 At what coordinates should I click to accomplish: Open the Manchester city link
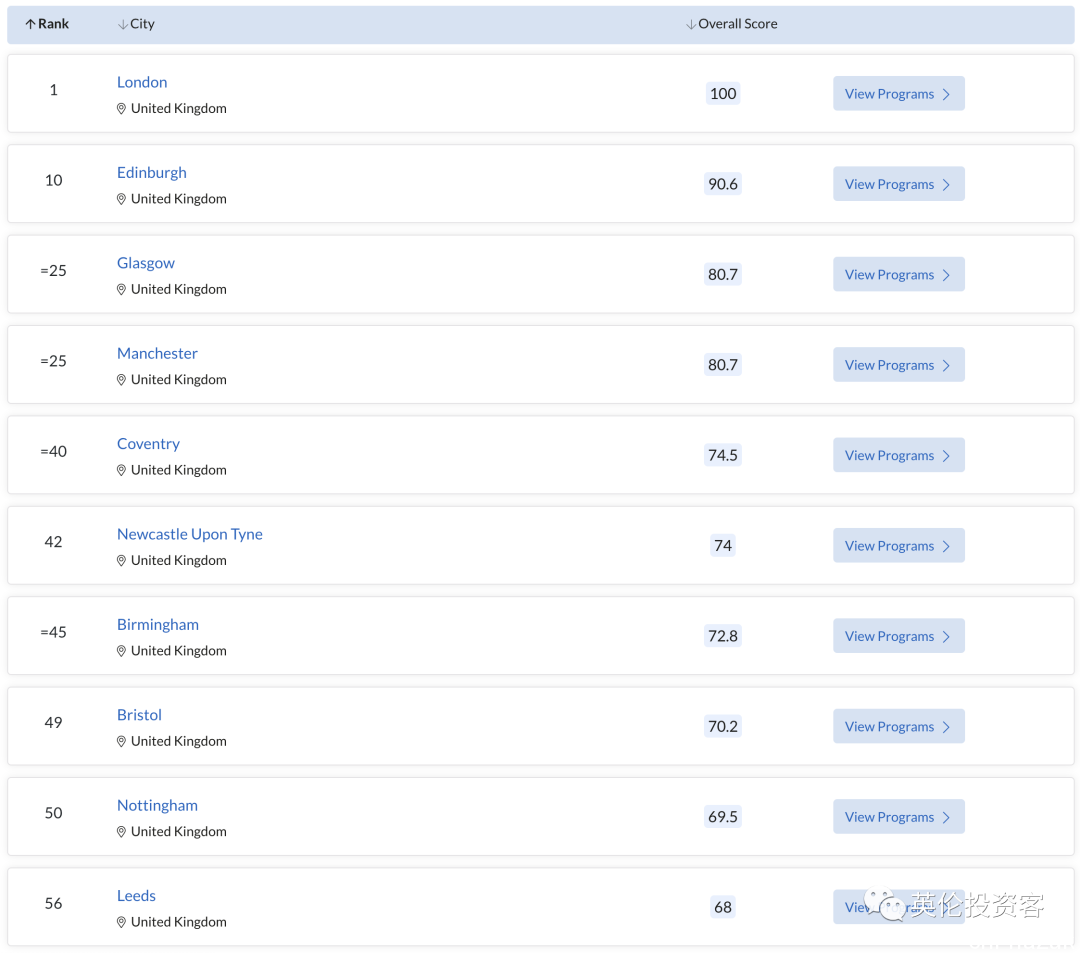[x=157, y=353]
